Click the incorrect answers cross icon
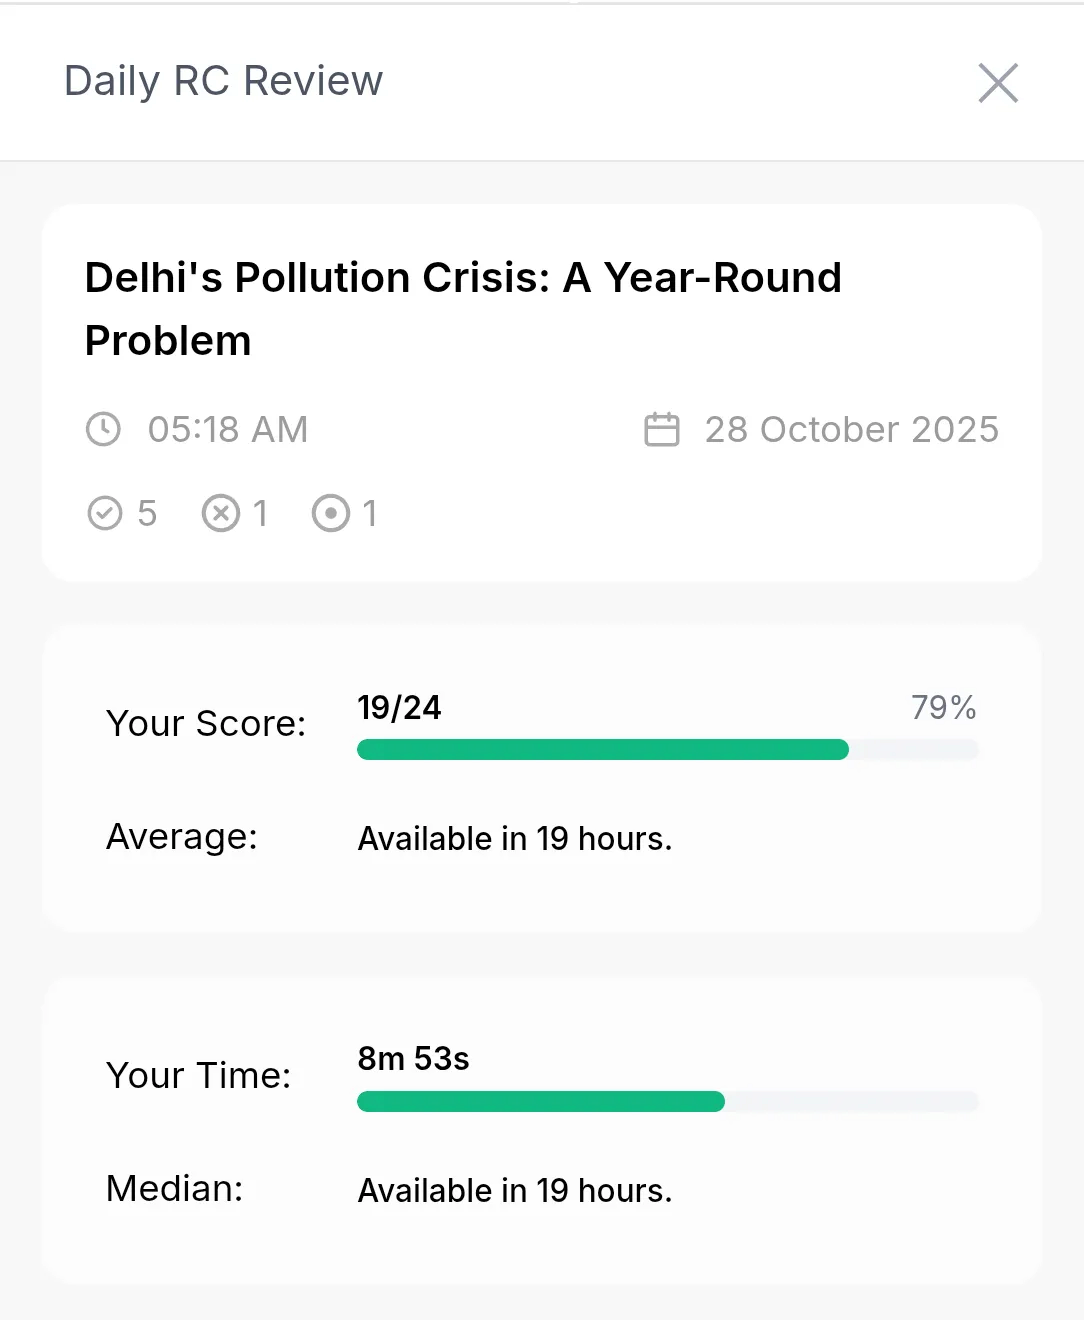The image size is (1084, 1320). 221,513
